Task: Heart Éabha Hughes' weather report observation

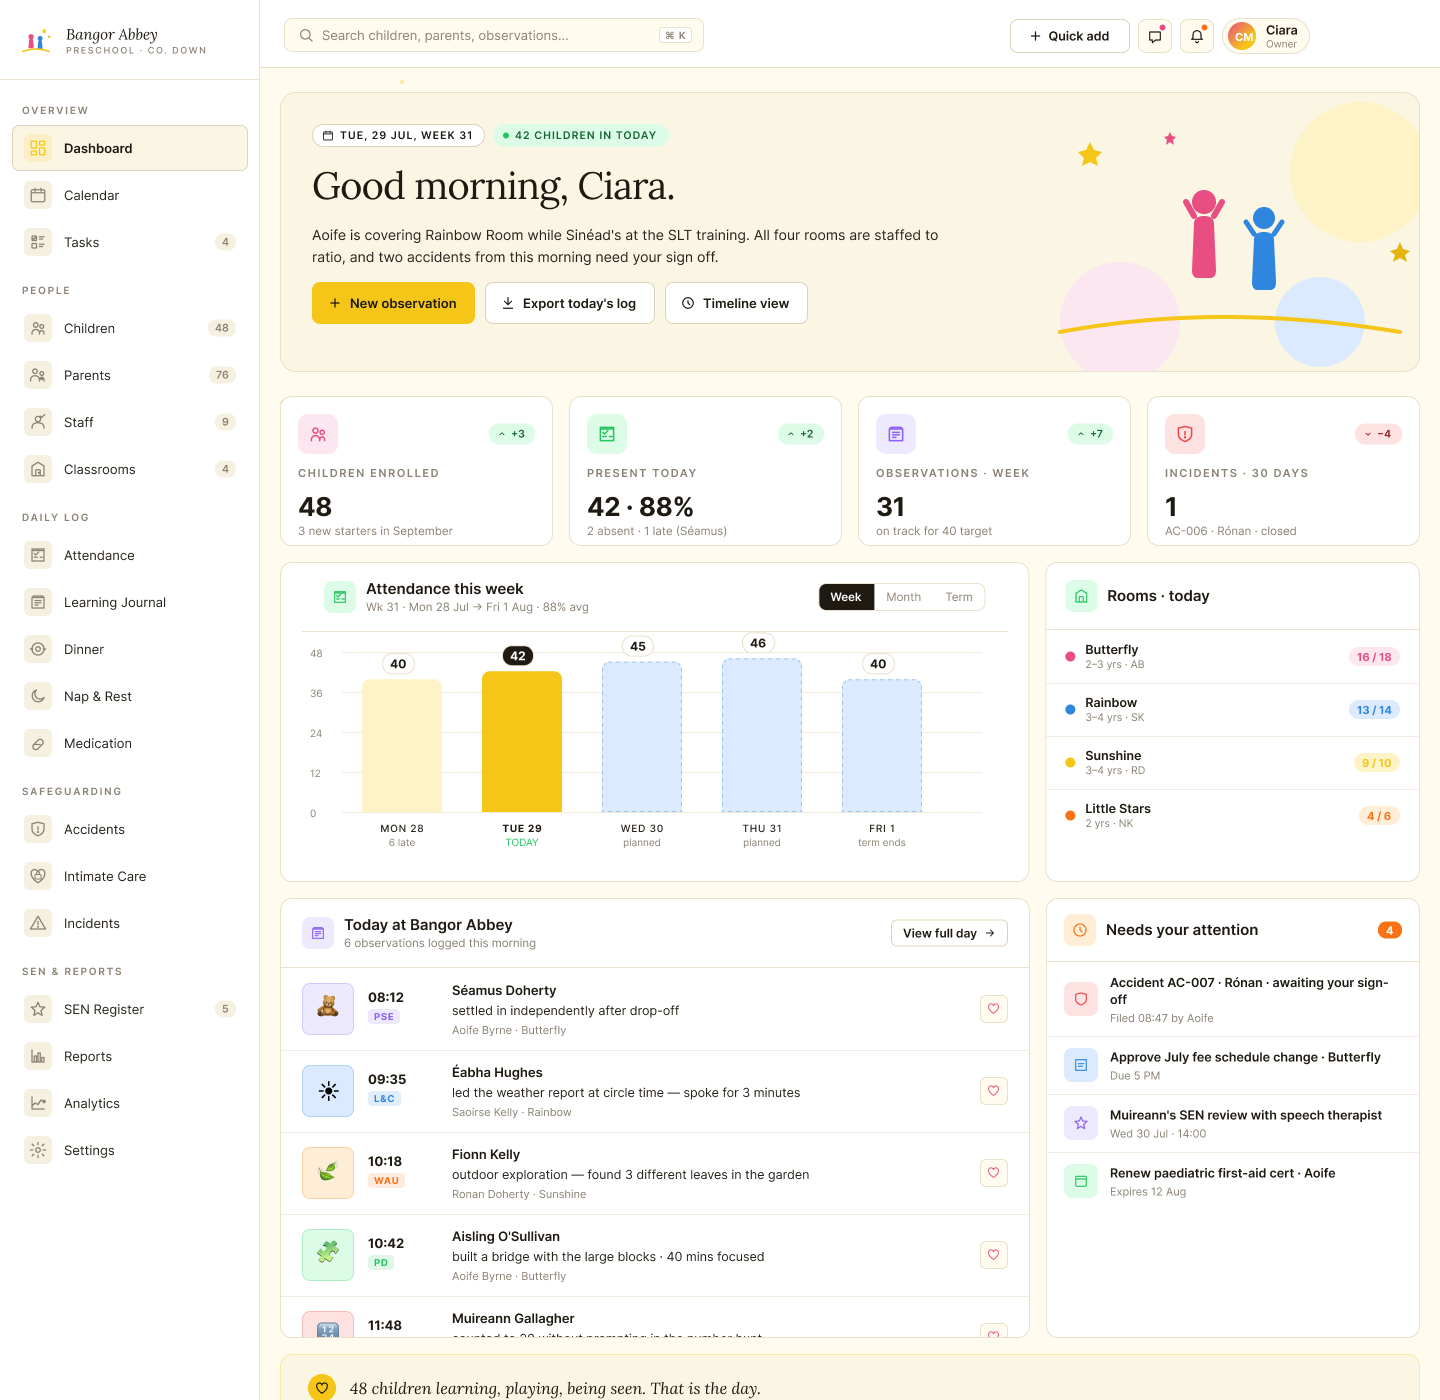Action: pyautogui.click(x=994, y=1091)
